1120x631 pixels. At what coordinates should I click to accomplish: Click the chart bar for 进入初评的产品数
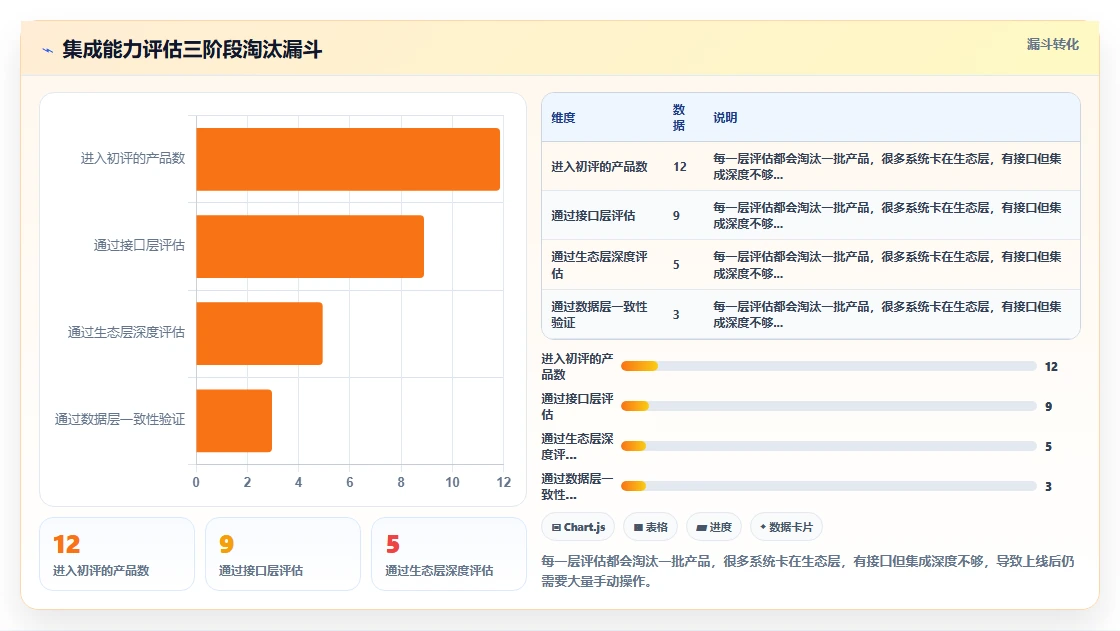click(x=348, y=159)
